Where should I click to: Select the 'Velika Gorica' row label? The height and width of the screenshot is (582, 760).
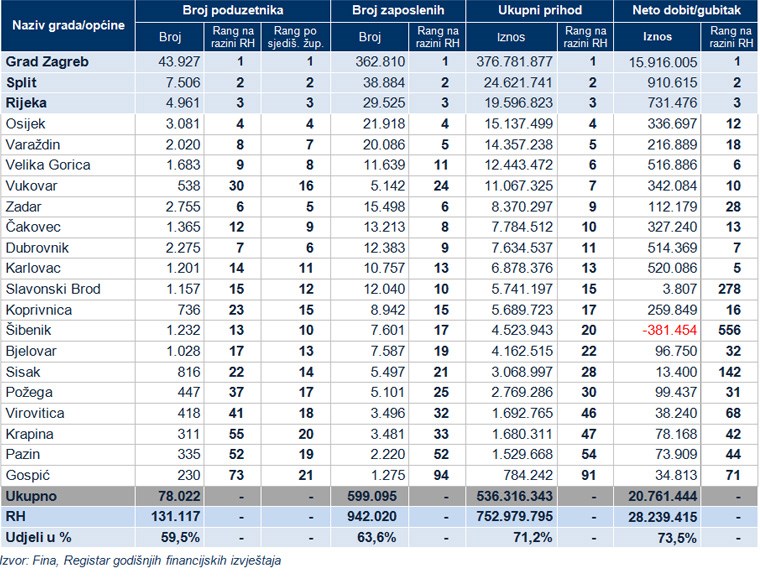[48, 165]
